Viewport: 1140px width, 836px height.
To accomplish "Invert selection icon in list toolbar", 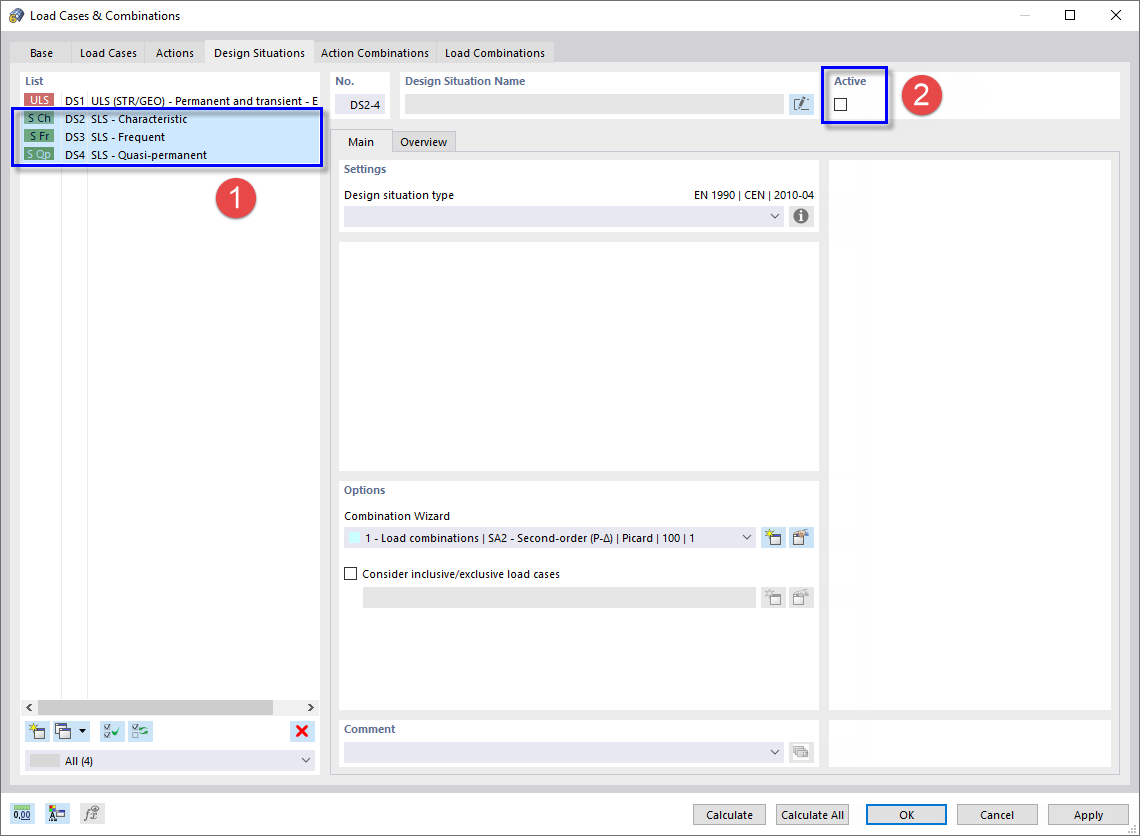I will point(140,731).
